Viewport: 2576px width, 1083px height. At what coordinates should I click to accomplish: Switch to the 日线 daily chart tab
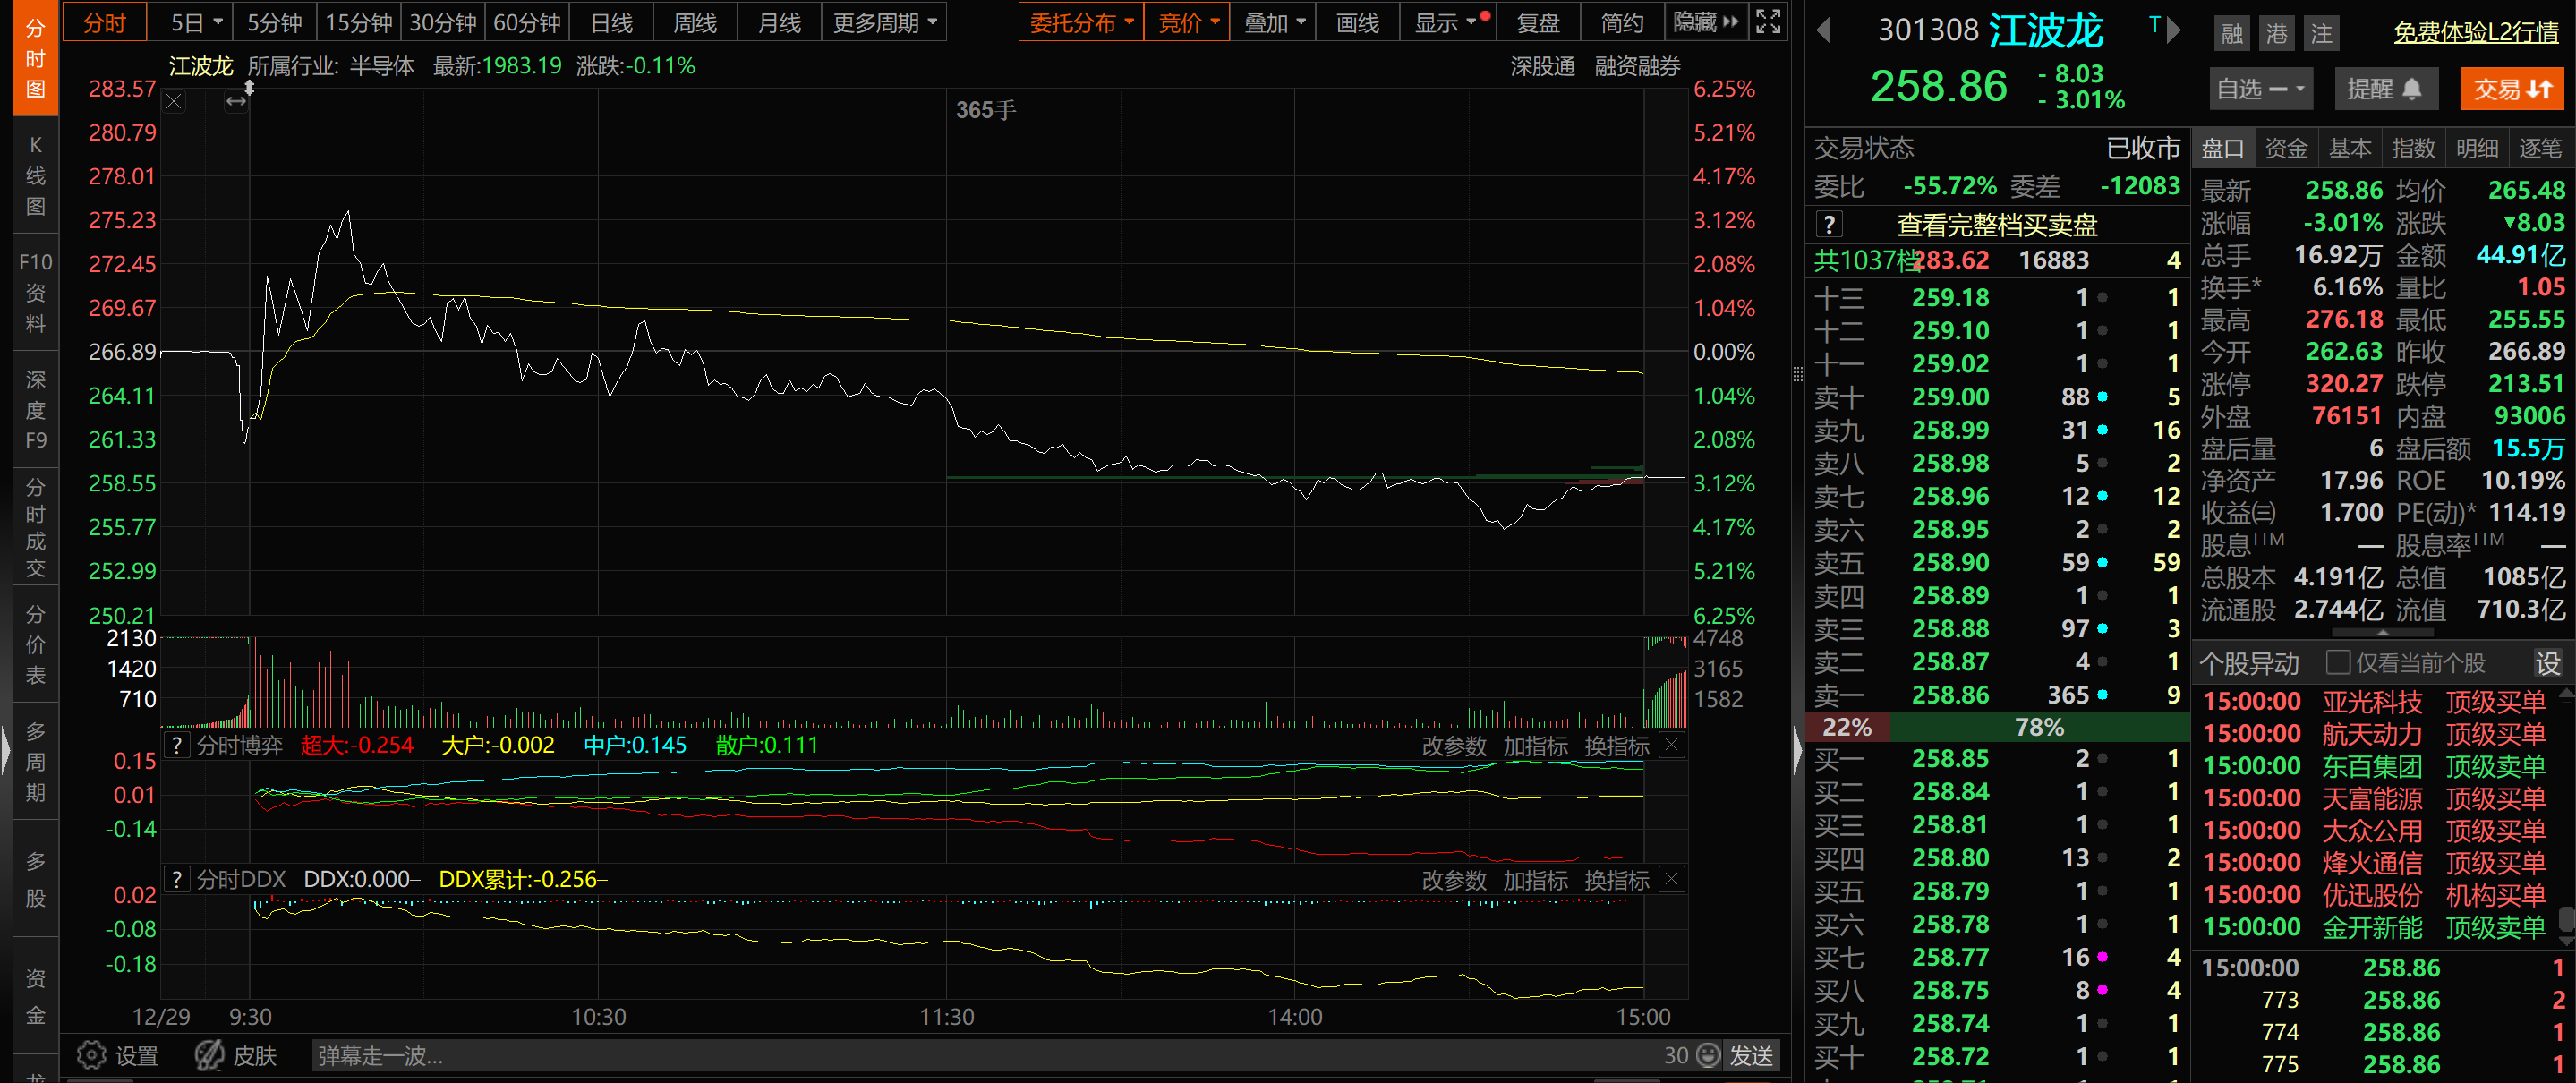(x=611, y=22)
